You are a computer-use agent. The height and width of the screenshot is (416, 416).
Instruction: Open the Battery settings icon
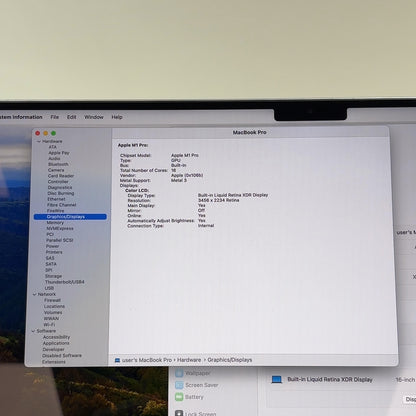(179, 397)
